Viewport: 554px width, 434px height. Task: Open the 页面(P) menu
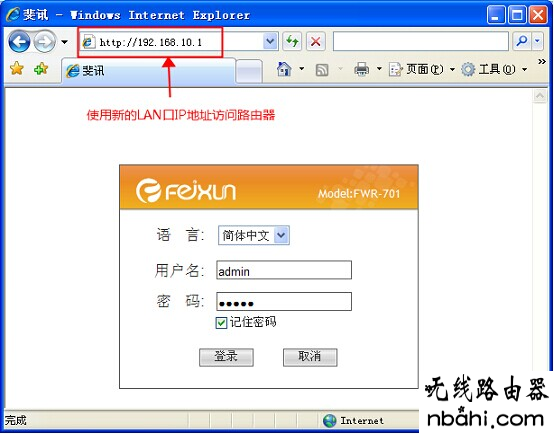coord(422,69)
